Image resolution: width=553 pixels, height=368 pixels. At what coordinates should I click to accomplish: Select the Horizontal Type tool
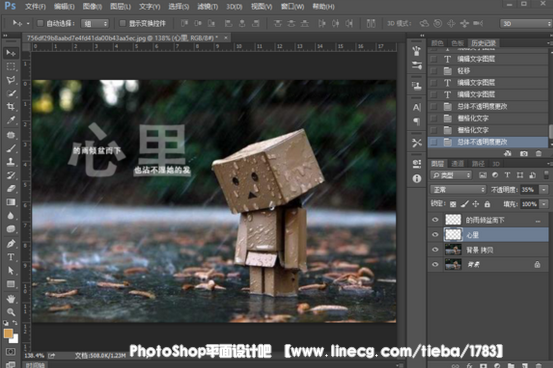(x=11, y=257)
